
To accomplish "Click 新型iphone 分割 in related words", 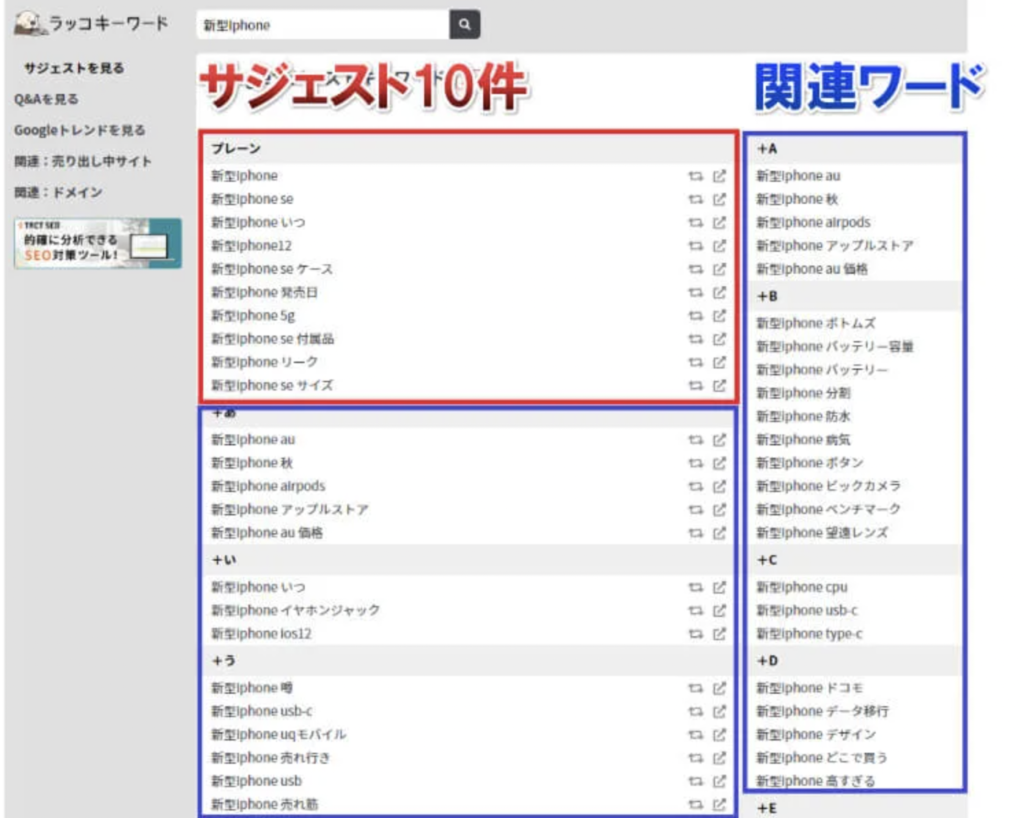I will click(803, 393).
